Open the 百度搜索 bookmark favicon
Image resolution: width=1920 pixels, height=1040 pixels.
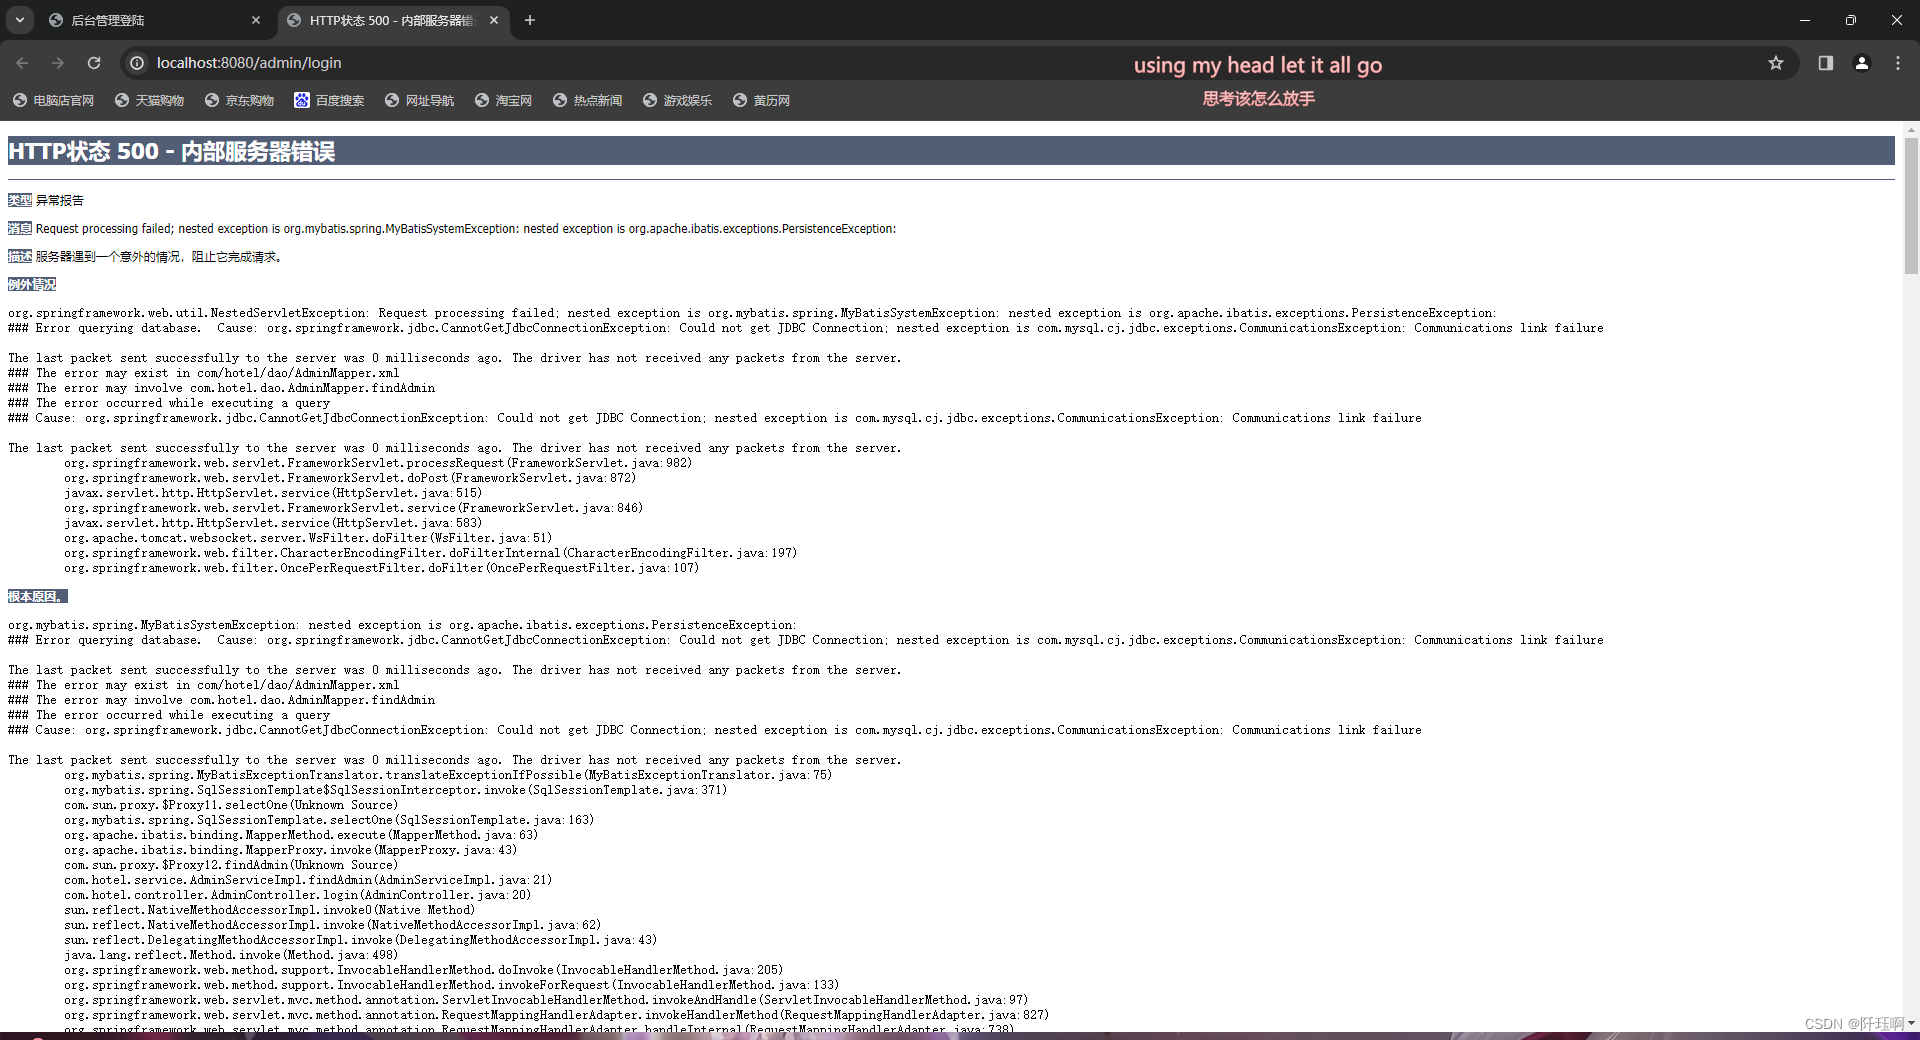point(302,99)
